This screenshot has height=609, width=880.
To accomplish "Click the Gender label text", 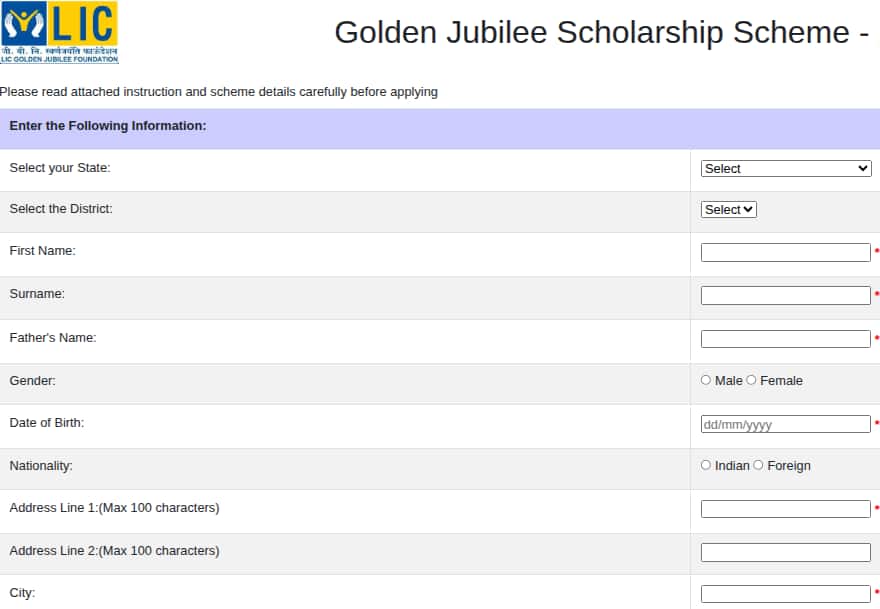I will click(33, 381).
